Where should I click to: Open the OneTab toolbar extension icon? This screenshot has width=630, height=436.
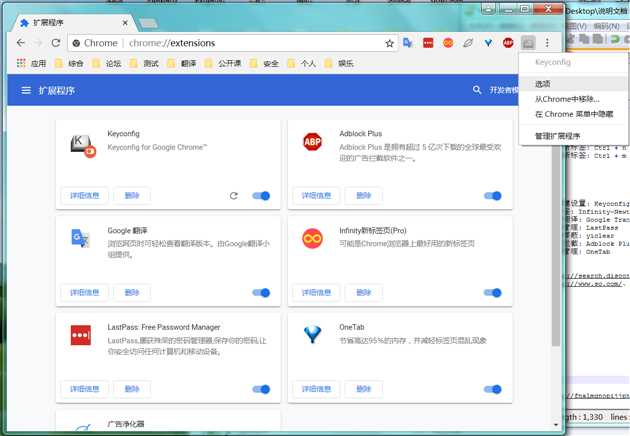point(488,43)
